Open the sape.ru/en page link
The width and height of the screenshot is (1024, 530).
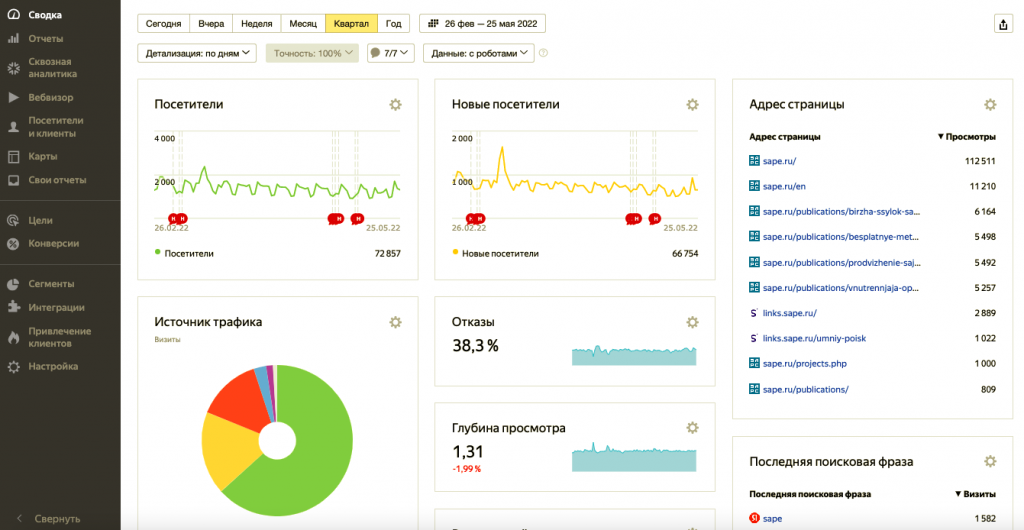click(x=784, y=187)
